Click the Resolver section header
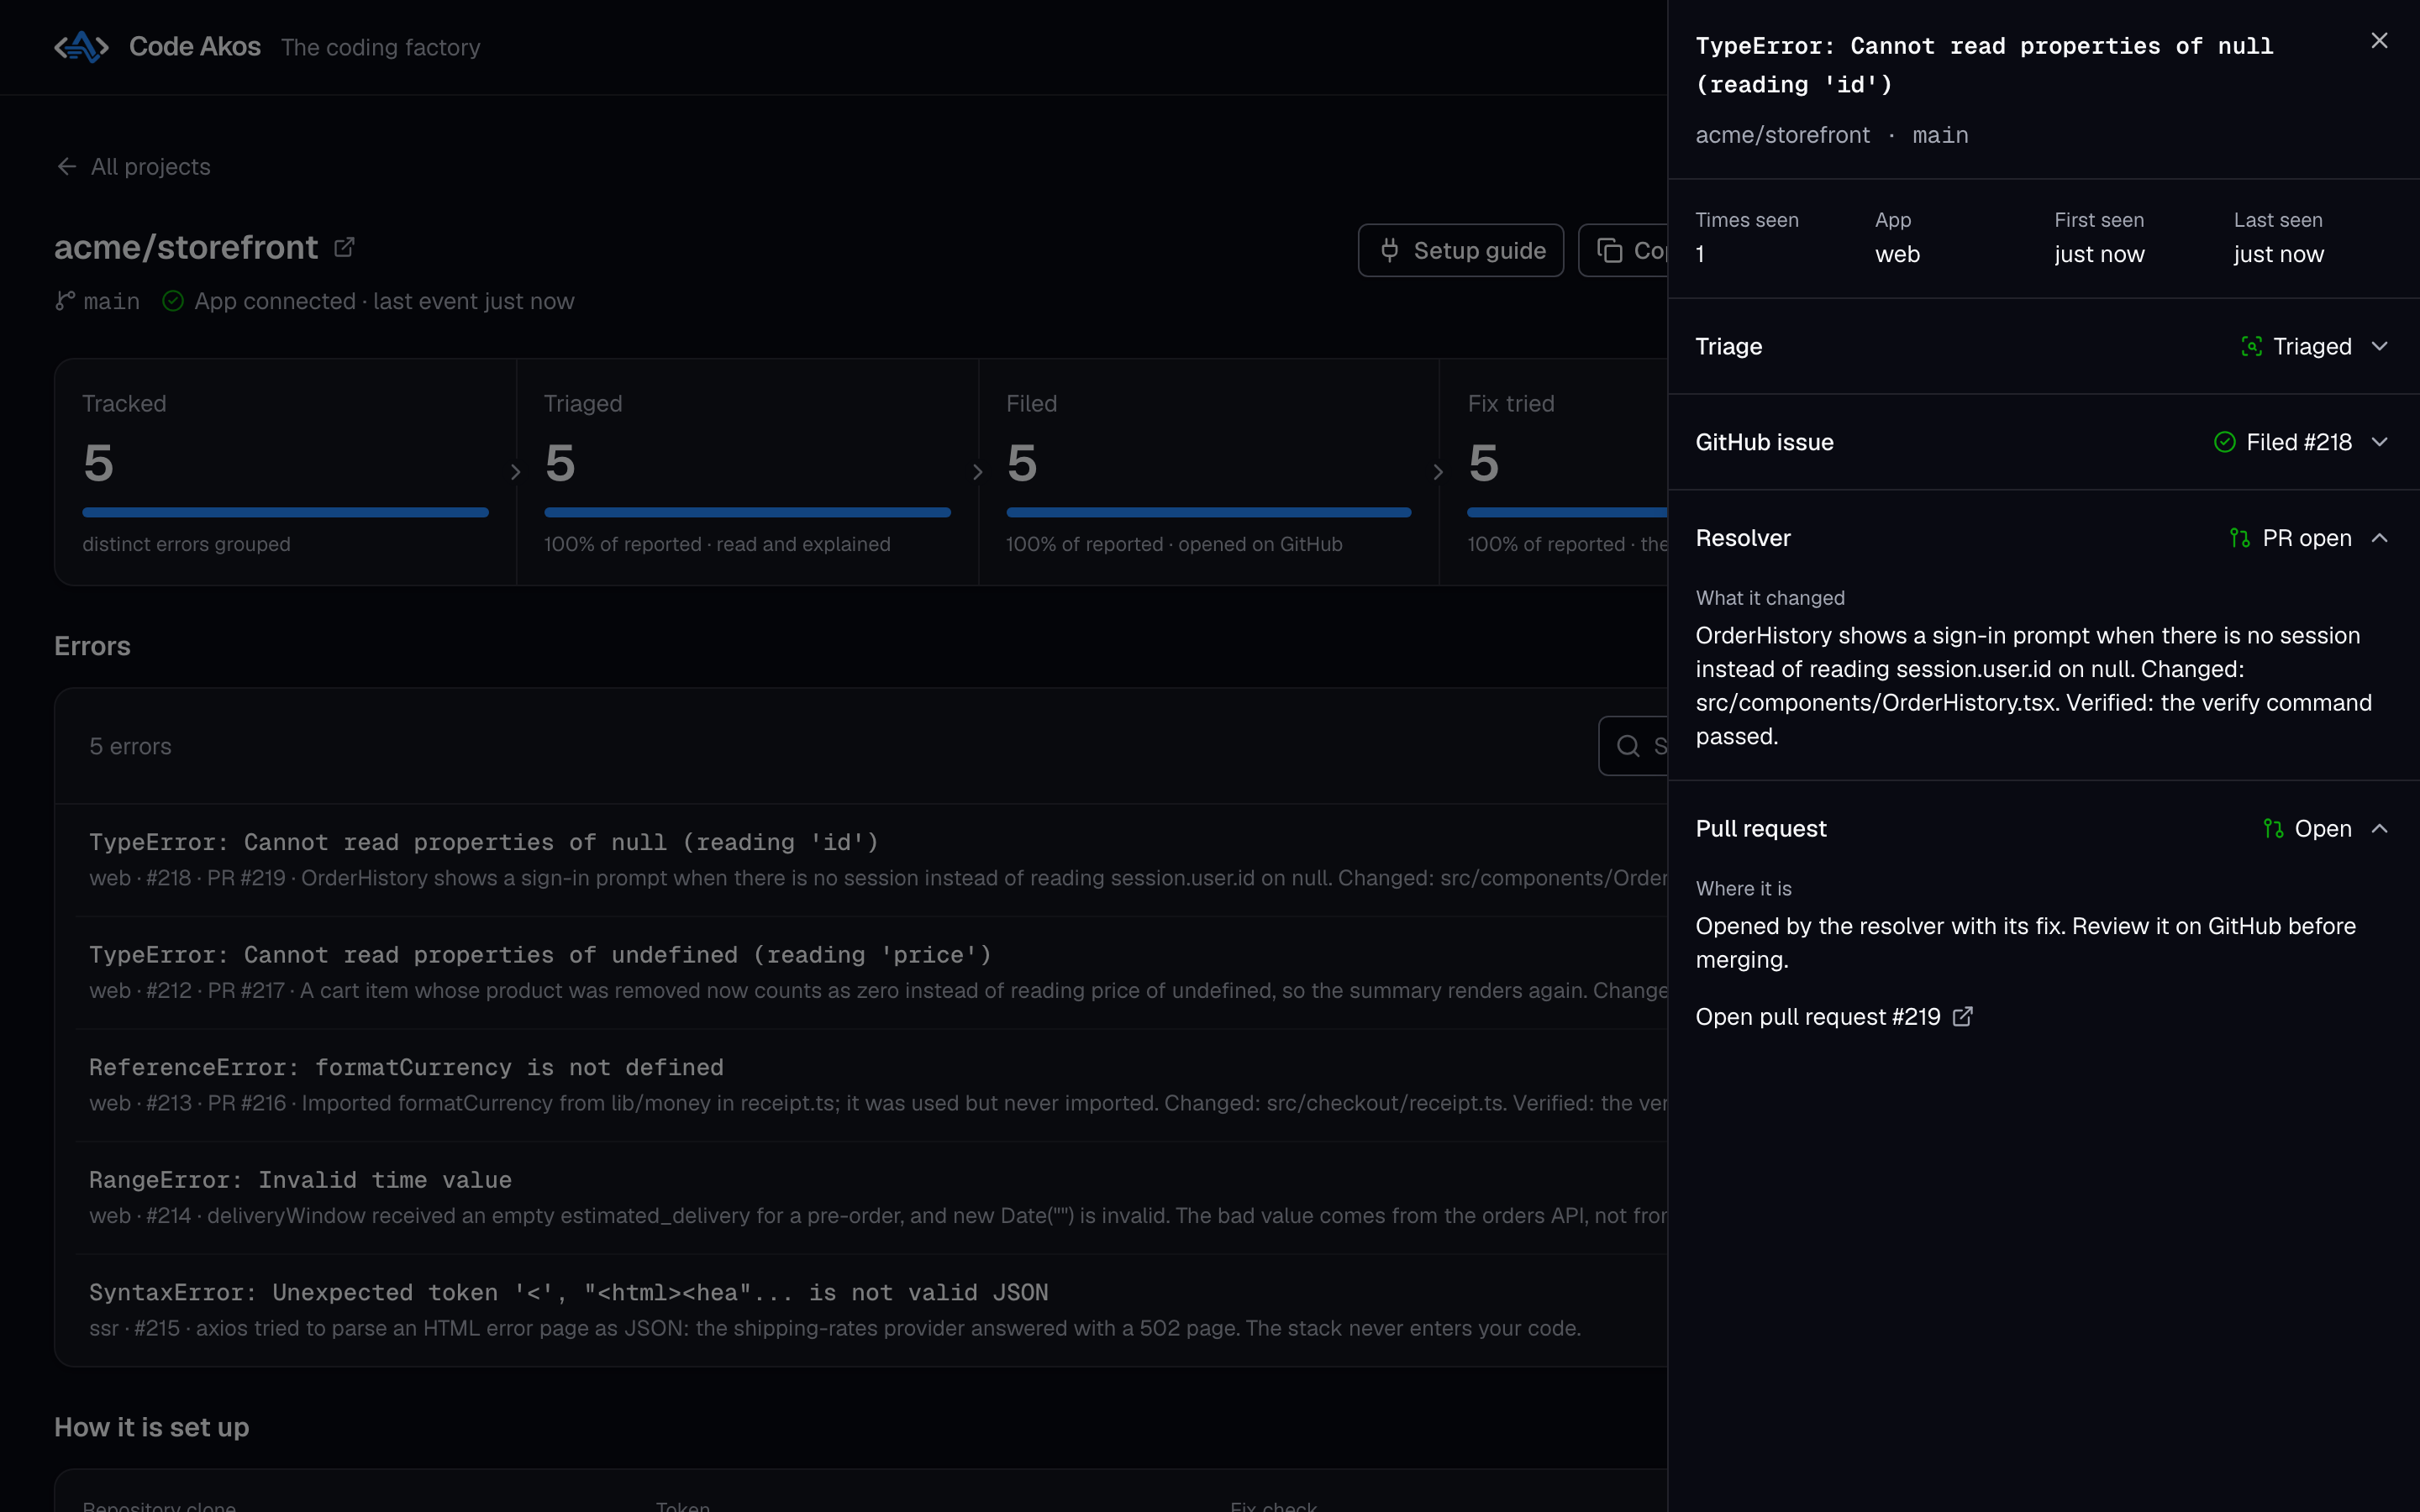The width and height of the screenshot is (2420, 1512). (2043, 538)
